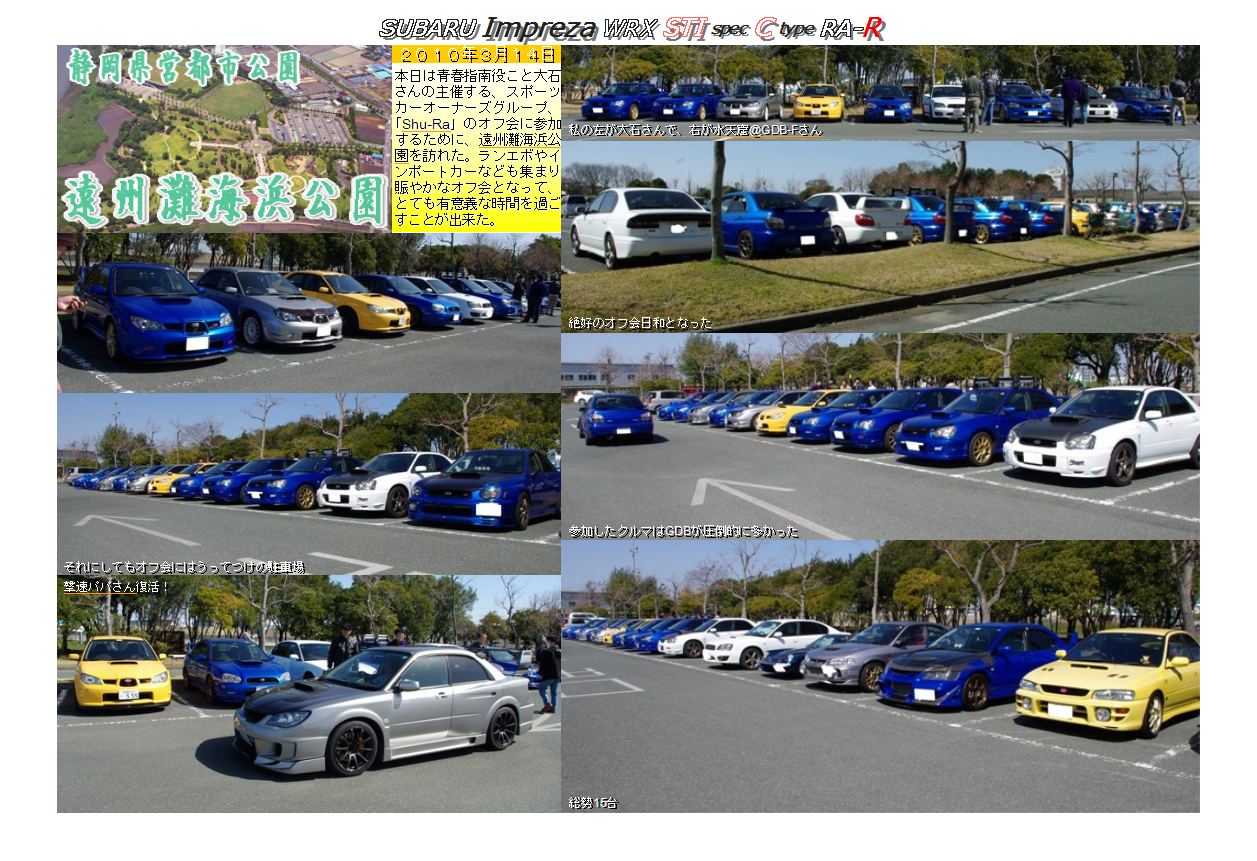
Task: Click the caption それにしてもオフ会にはうってつけの駐車場
Action: 183,567
